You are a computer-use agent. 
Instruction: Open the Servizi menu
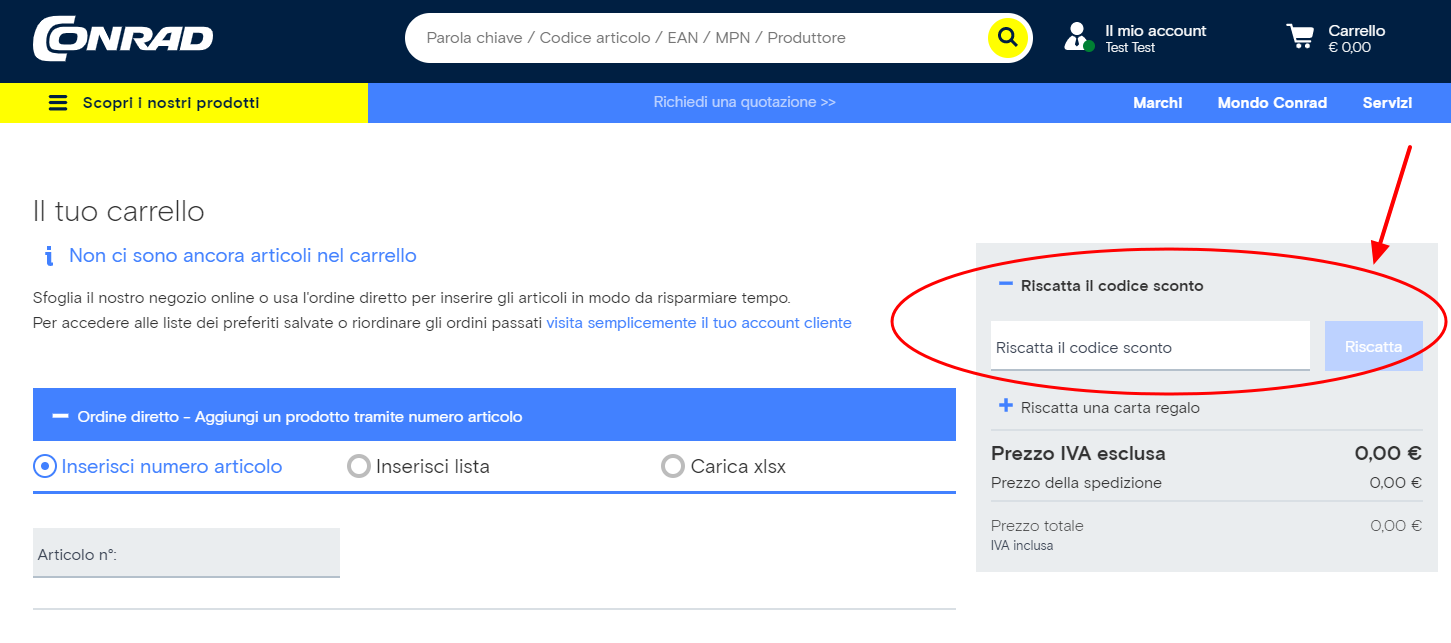[x=1387, y=103]
